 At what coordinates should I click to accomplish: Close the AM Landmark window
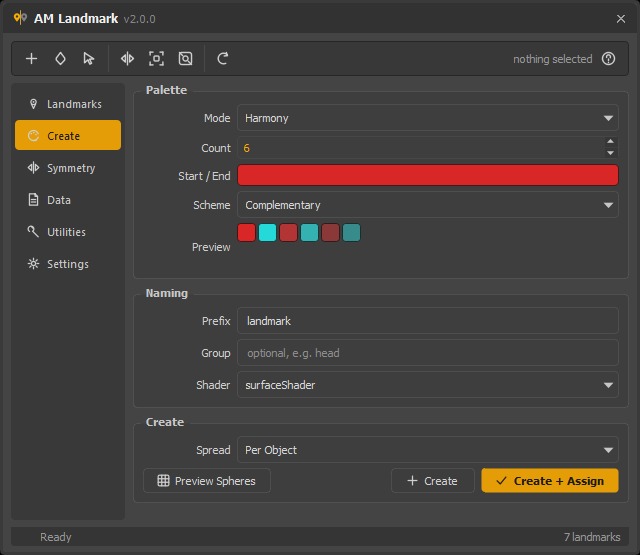click(621, 19)
